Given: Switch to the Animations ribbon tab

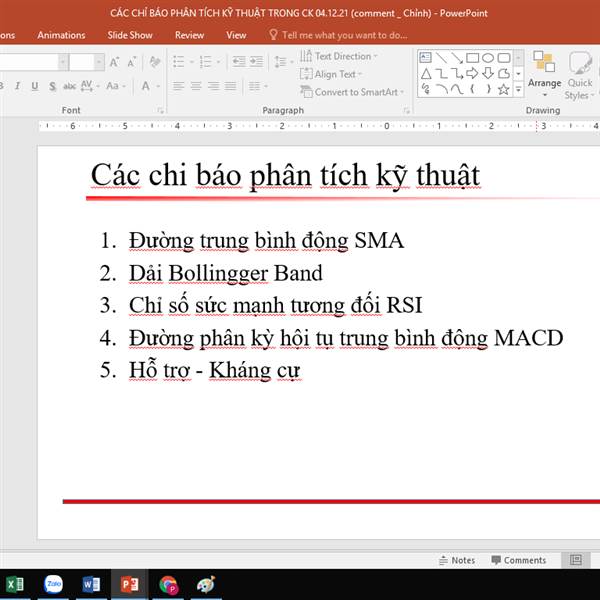Looking at the screenshot, I should pos(61,35).
